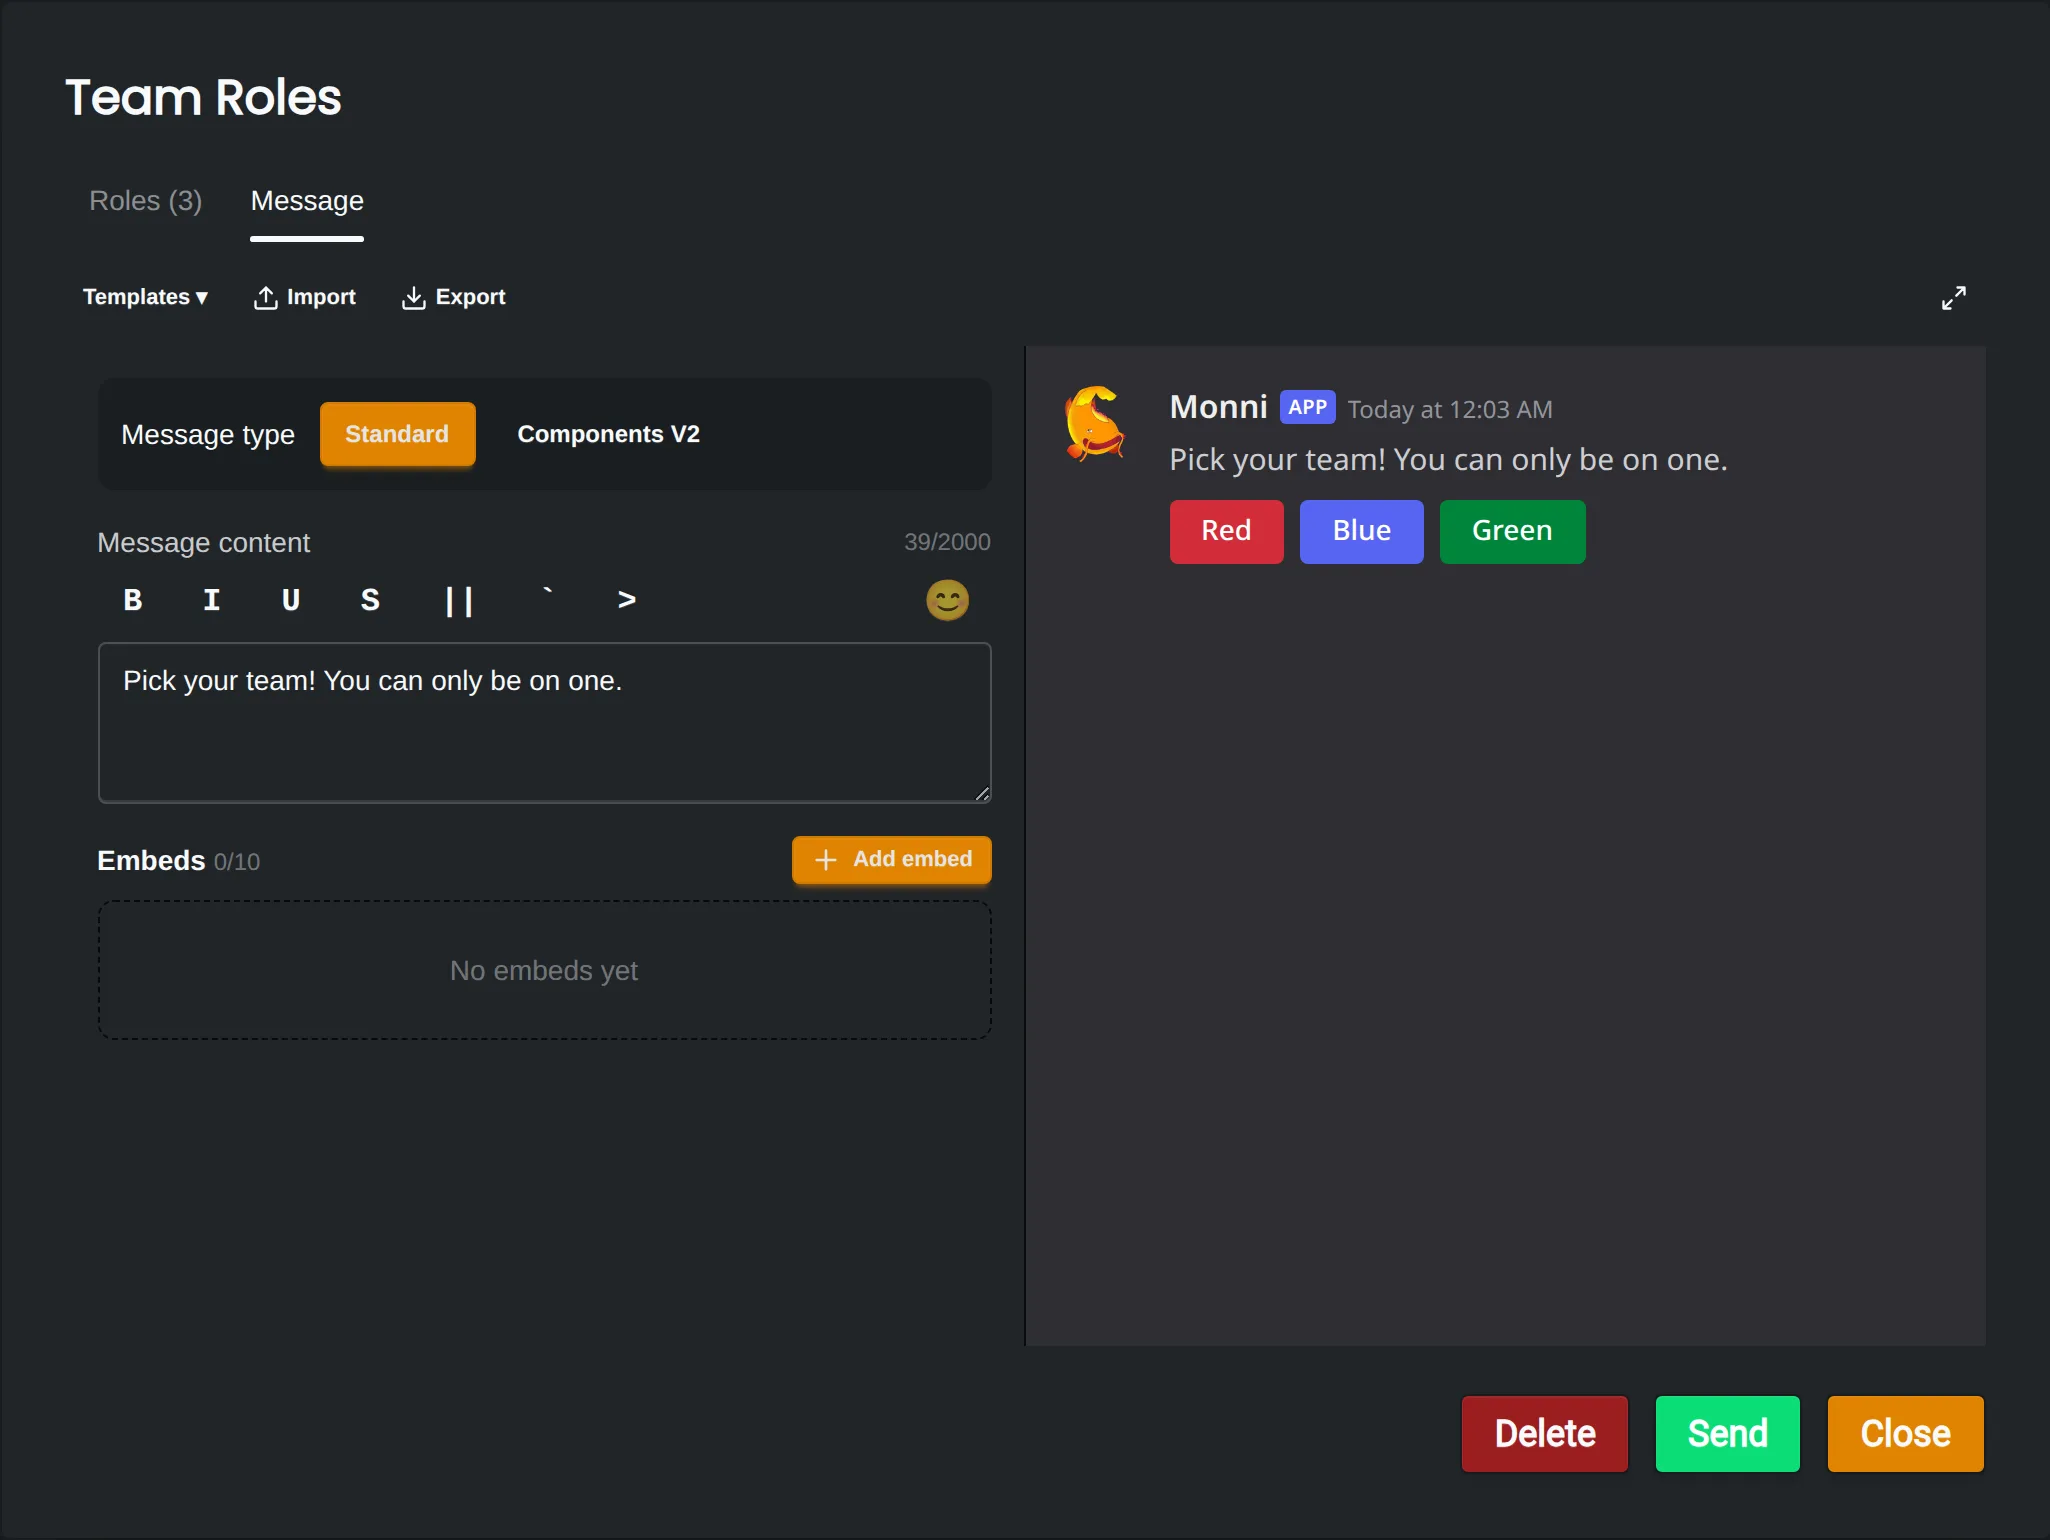The image size is (2050, 1540).
Task: Insert spoiler markup with the || icon
Action: pyautogui.click(x=459, y=600)
